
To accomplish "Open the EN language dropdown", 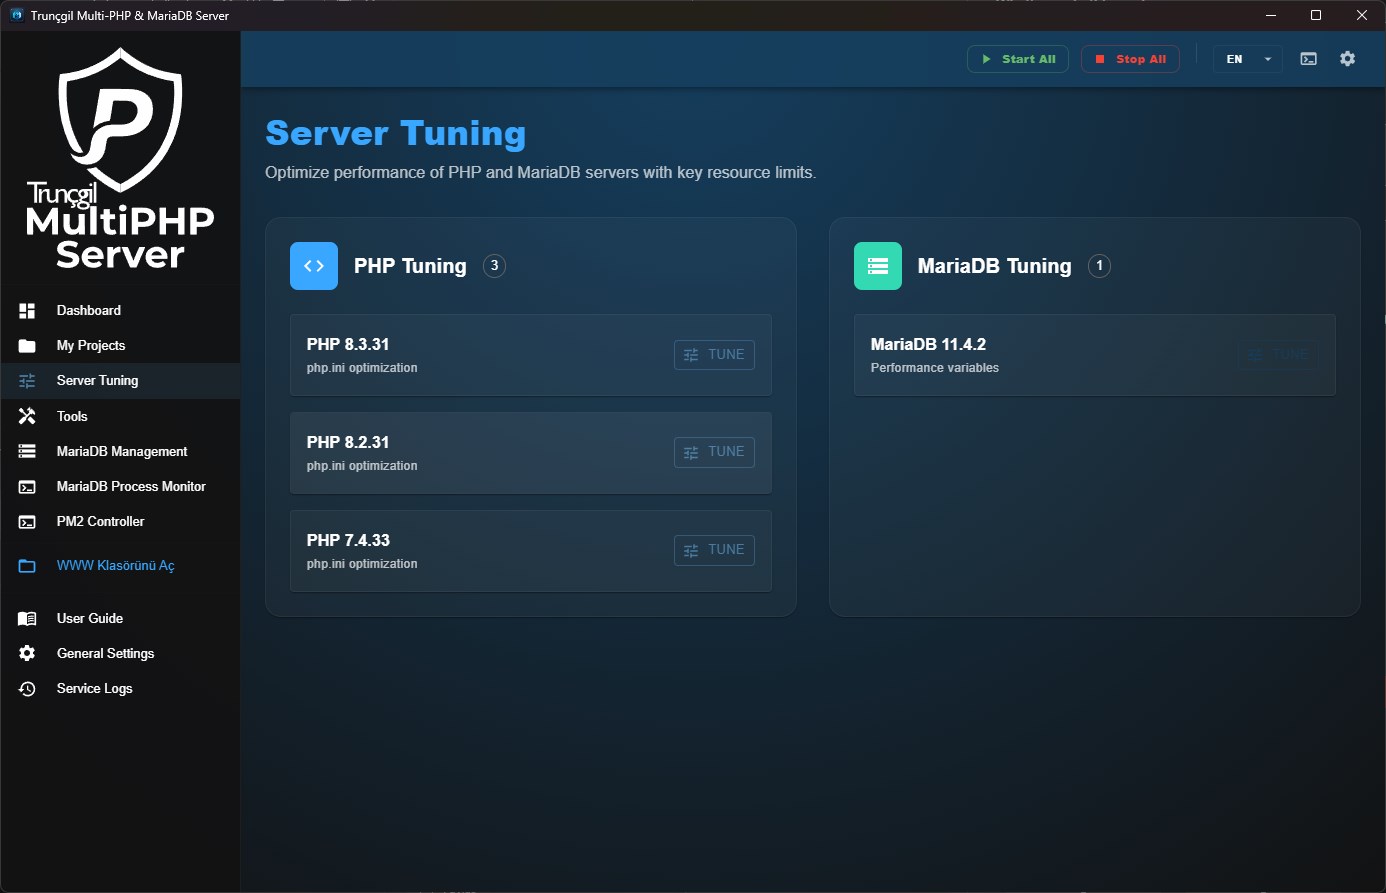I will 1248,59.
